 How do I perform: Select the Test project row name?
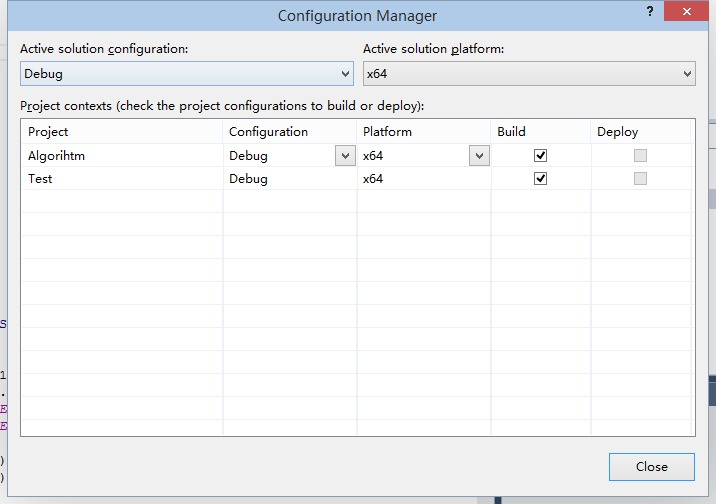pos(40,179)
